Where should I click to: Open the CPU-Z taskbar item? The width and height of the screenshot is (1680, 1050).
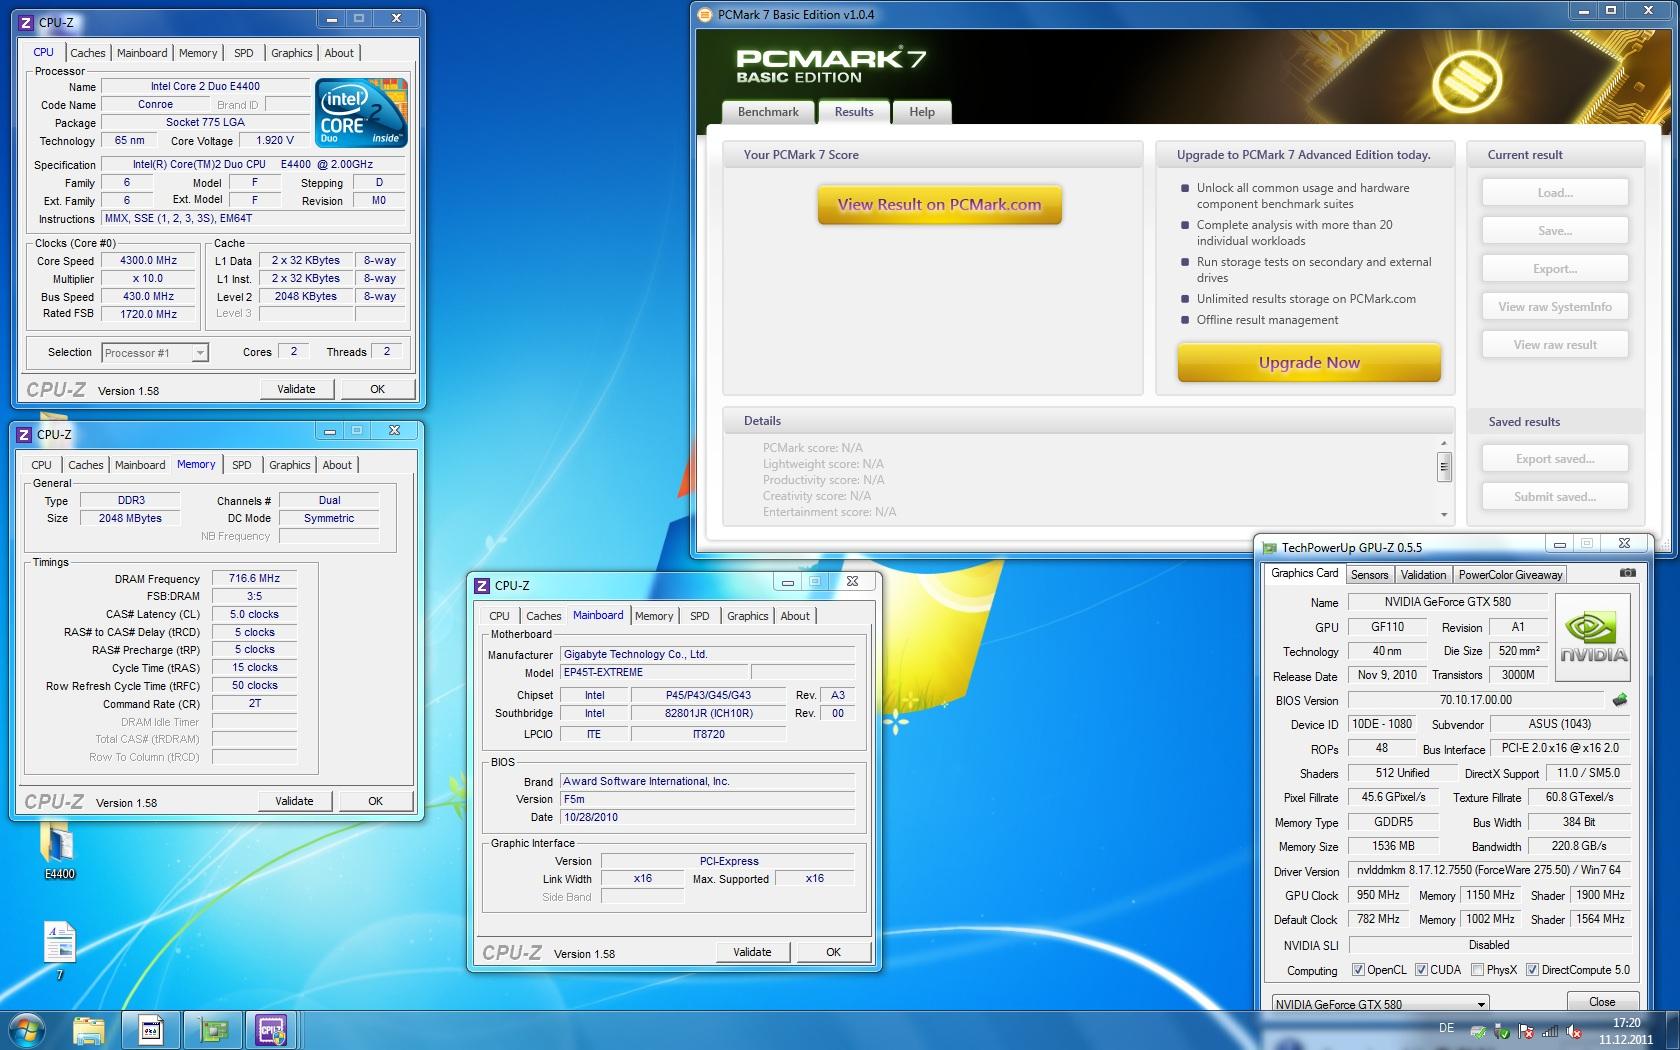coord(272,1030)
